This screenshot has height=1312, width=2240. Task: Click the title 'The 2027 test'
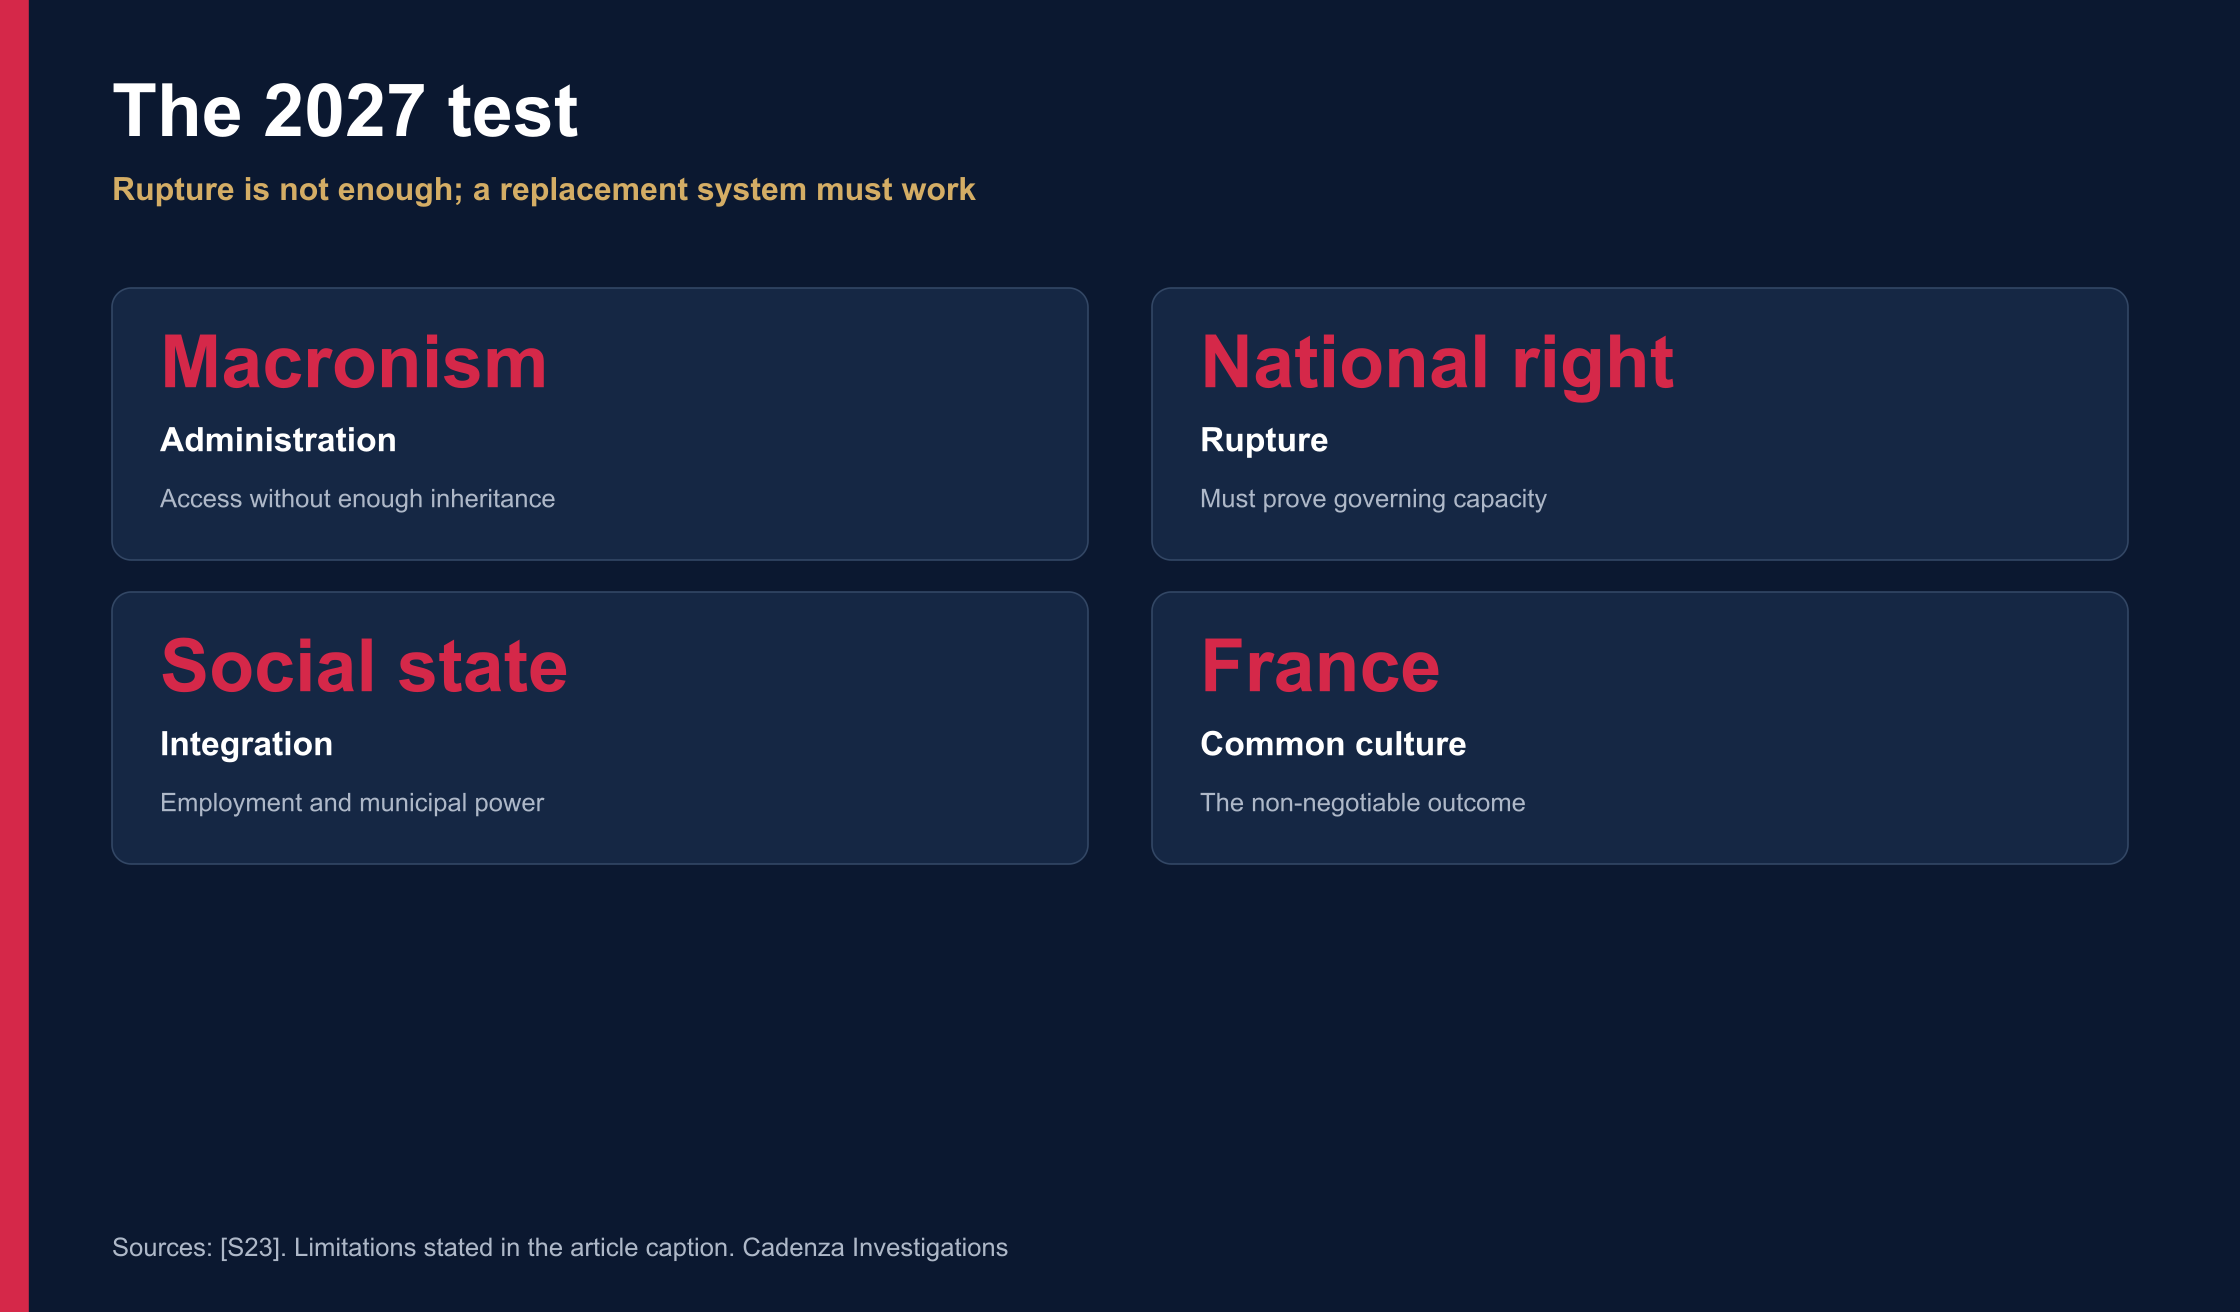coord(345,111)
